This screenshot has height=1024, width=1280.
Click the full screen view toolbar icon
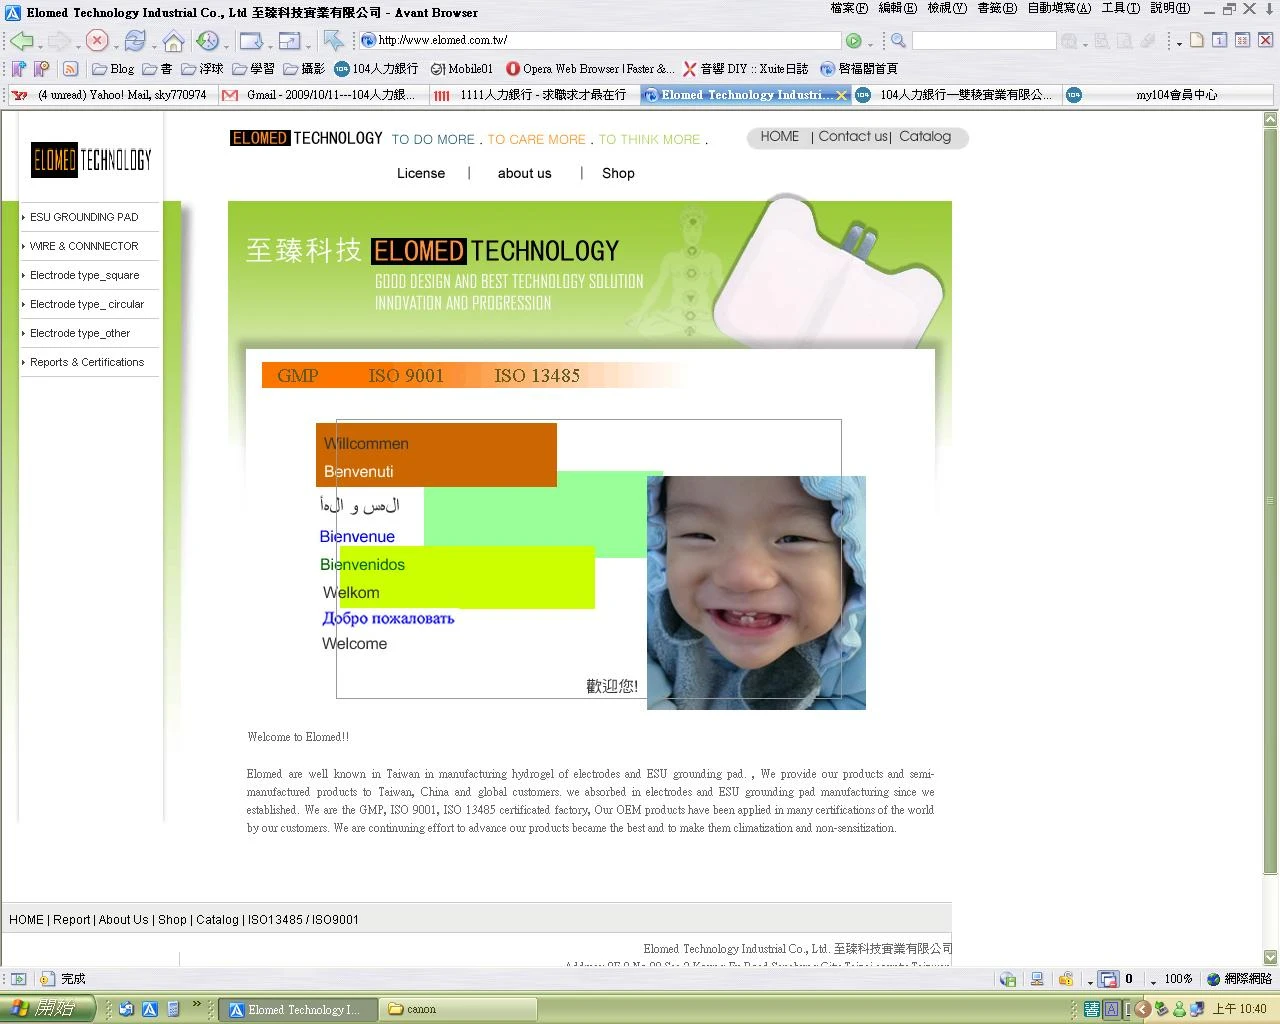(288, 41)
